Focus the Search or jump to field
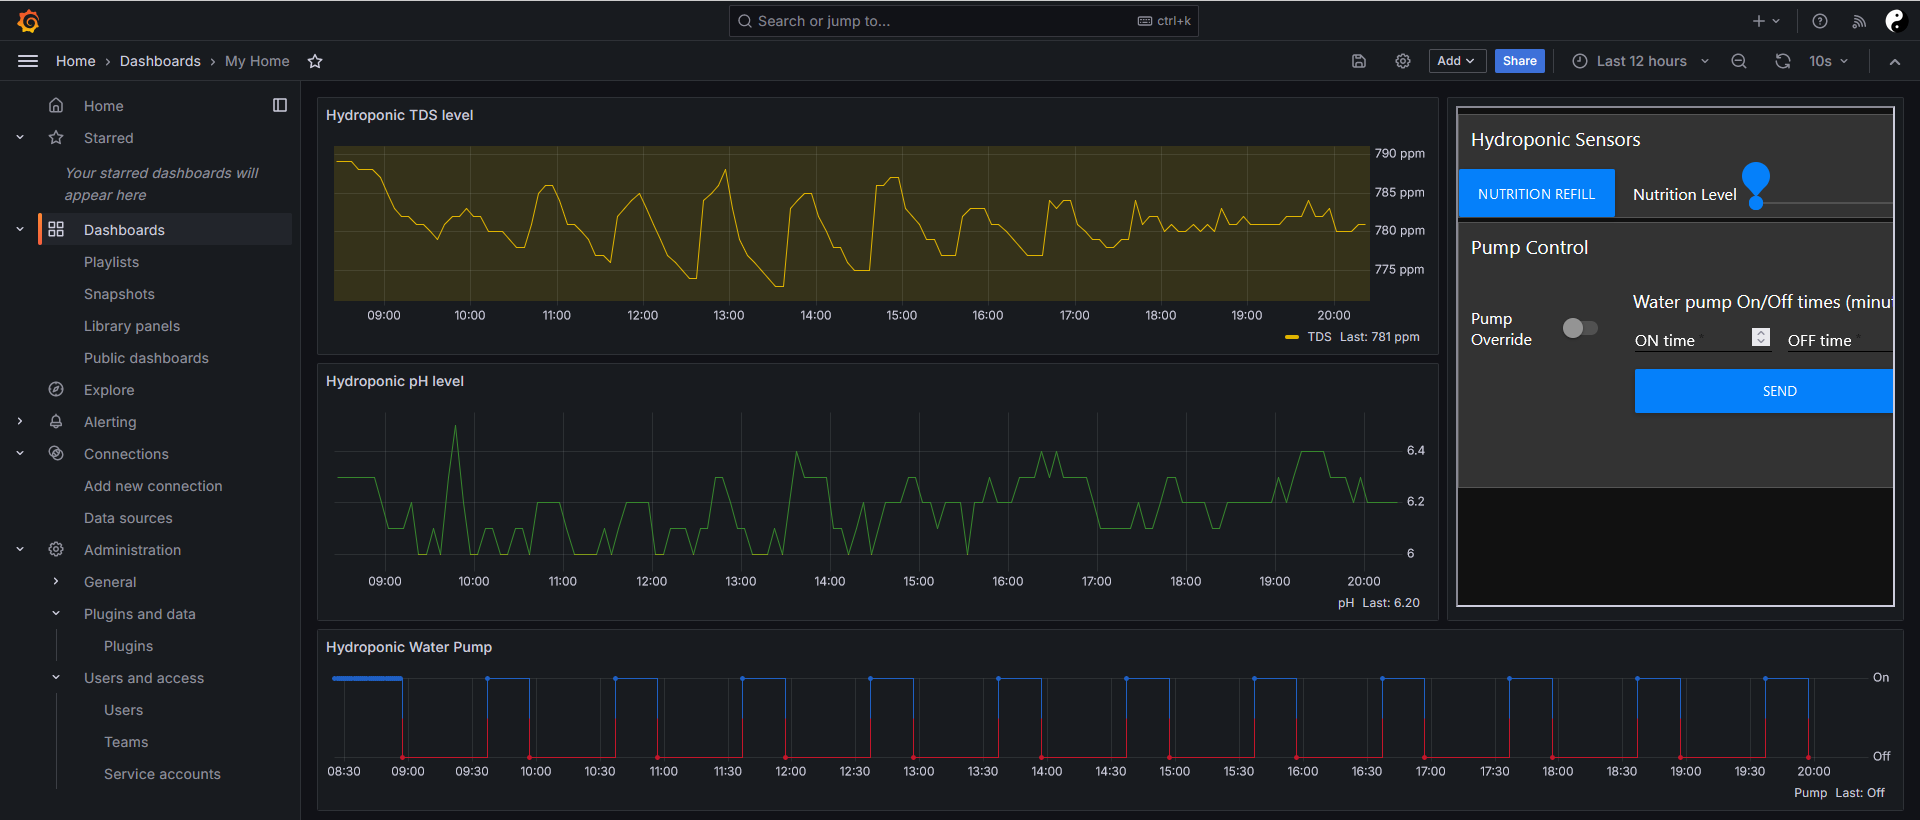The height and width of the screenshot is (820, 1920). (963, 21)
